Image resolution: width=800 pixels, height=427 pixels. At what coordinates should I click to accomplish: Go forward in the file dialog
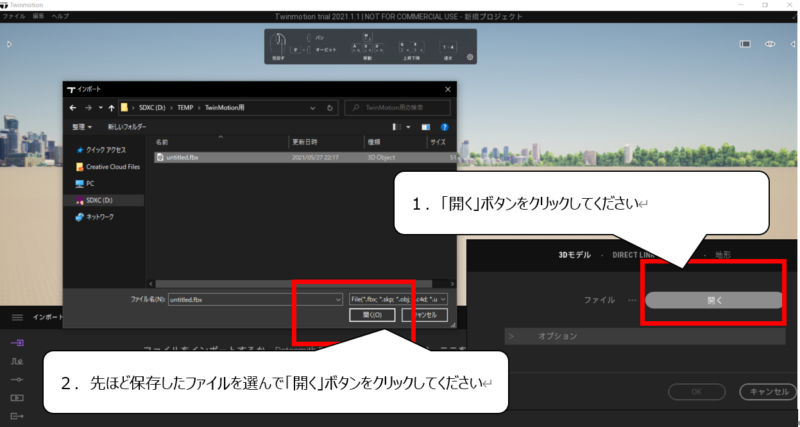click(88, 108)
